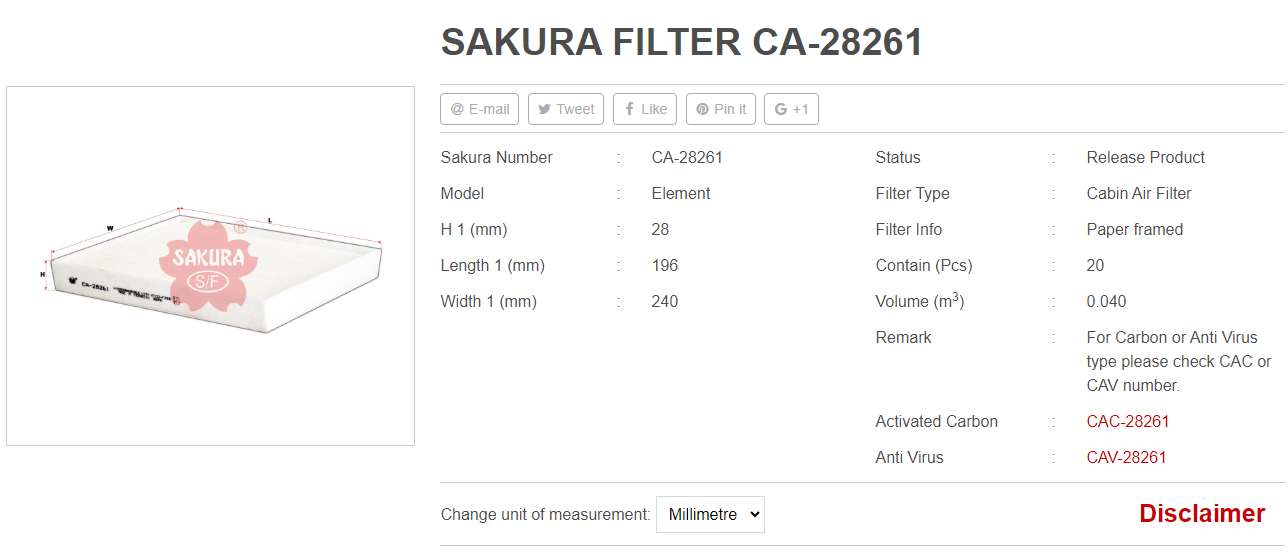The width and height of the screenshot is (1288, 553).
Task: Select the CA-28261 Sakura Number value
Action: (x=687, y=157)
